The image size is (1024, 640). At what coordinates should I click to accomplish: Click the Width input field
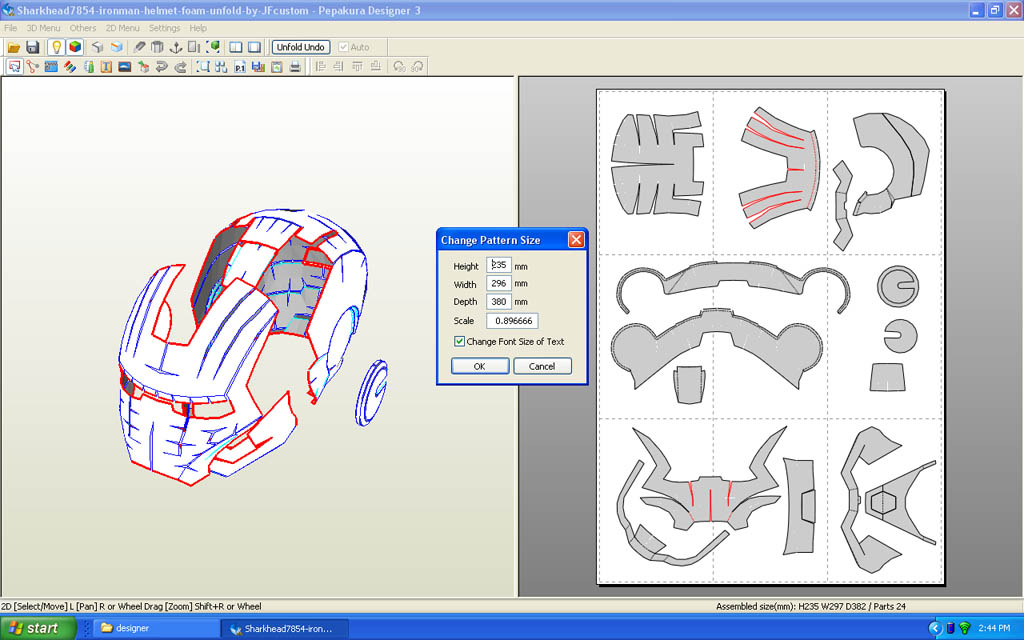(x=499, y=283)
